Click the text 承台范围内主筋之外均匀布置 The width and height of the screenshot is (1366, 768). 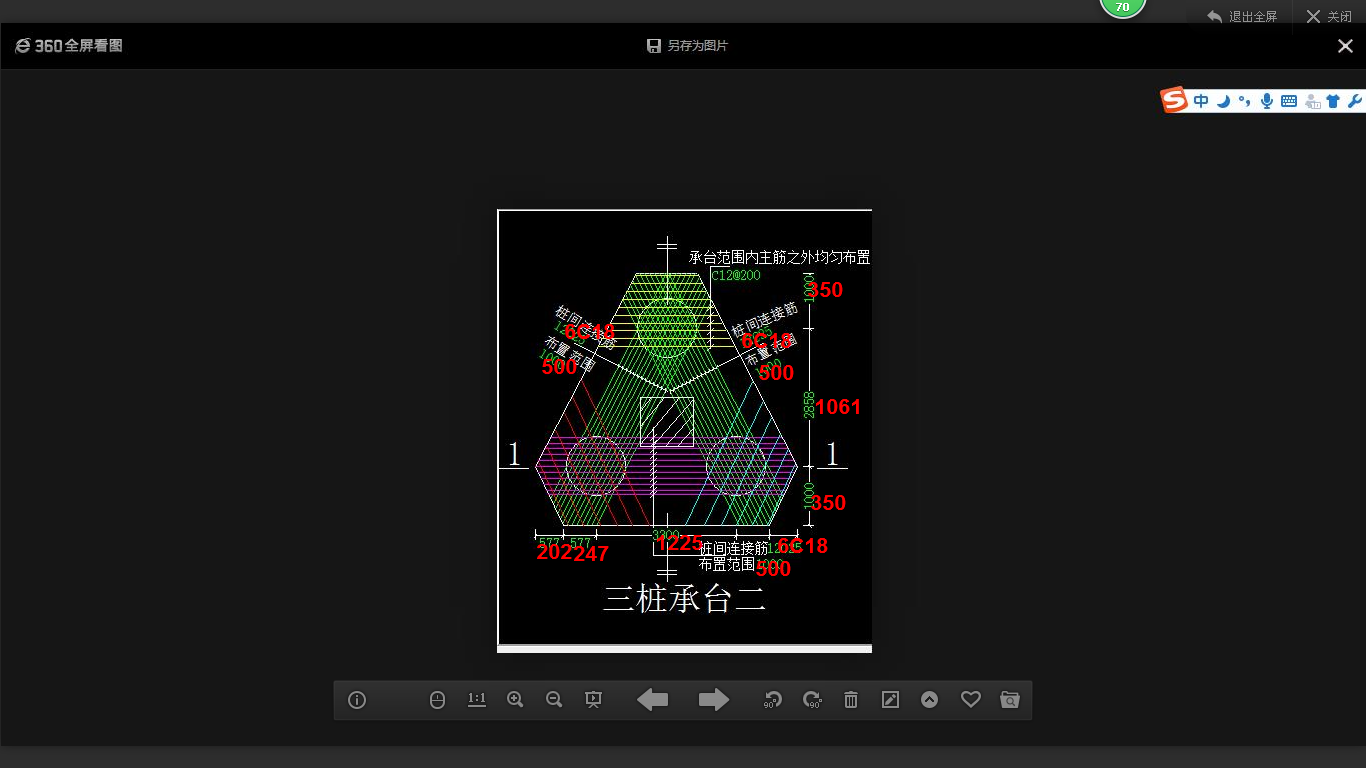(780, 257)
